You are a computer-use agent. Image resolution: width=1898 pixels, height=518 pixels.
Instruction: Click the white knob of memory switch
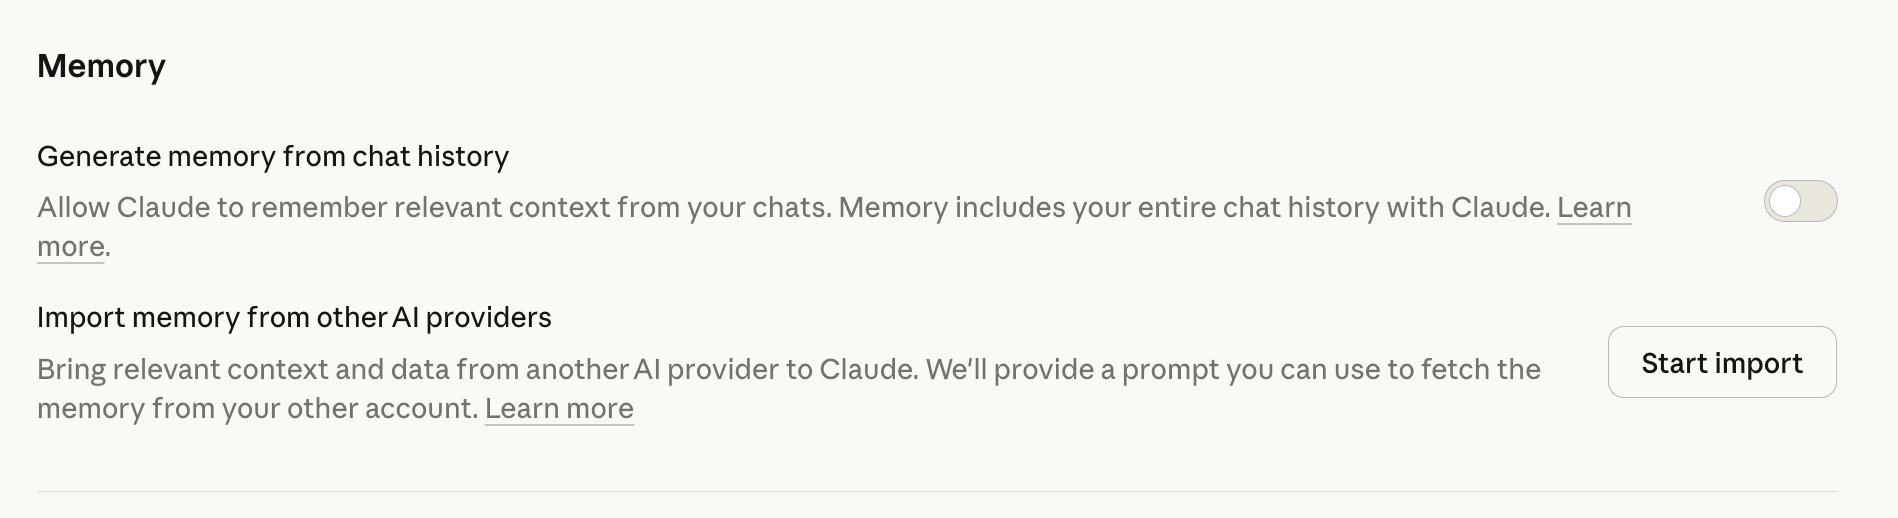1785,202
